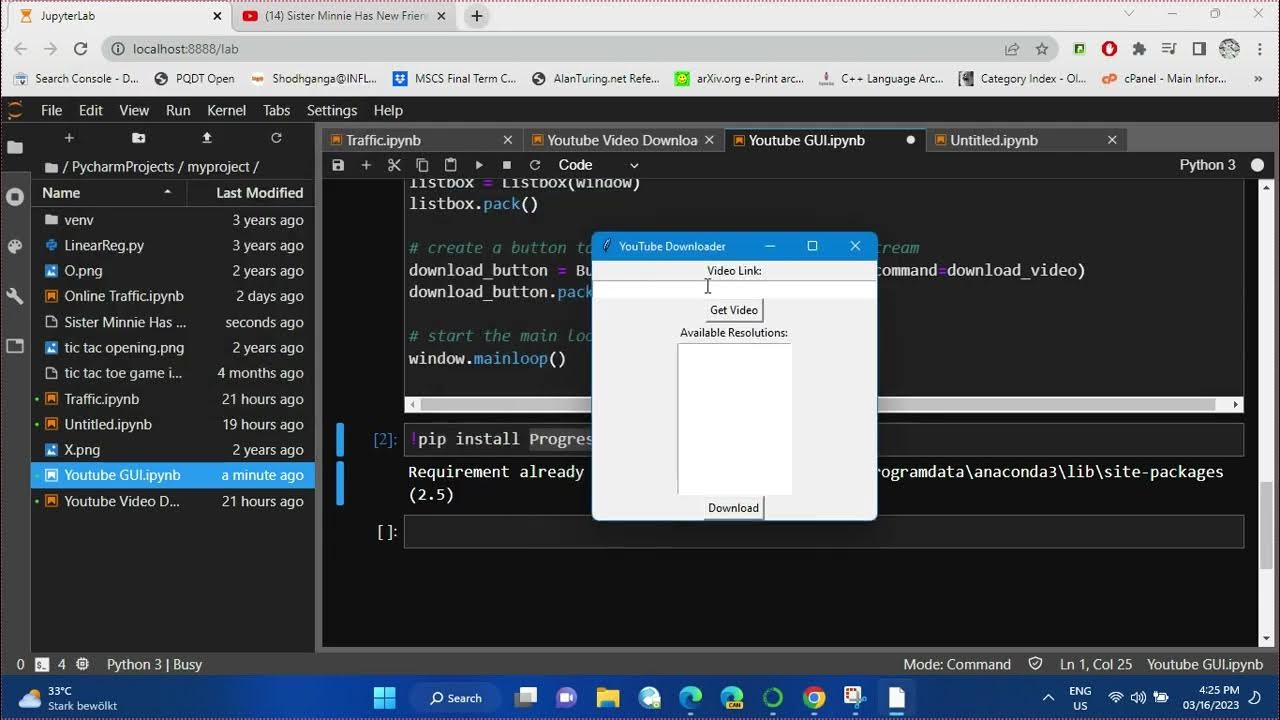Screen dimensions: 1280x720
Task: Select tic tac opening.png file
Action: [173, 347]
